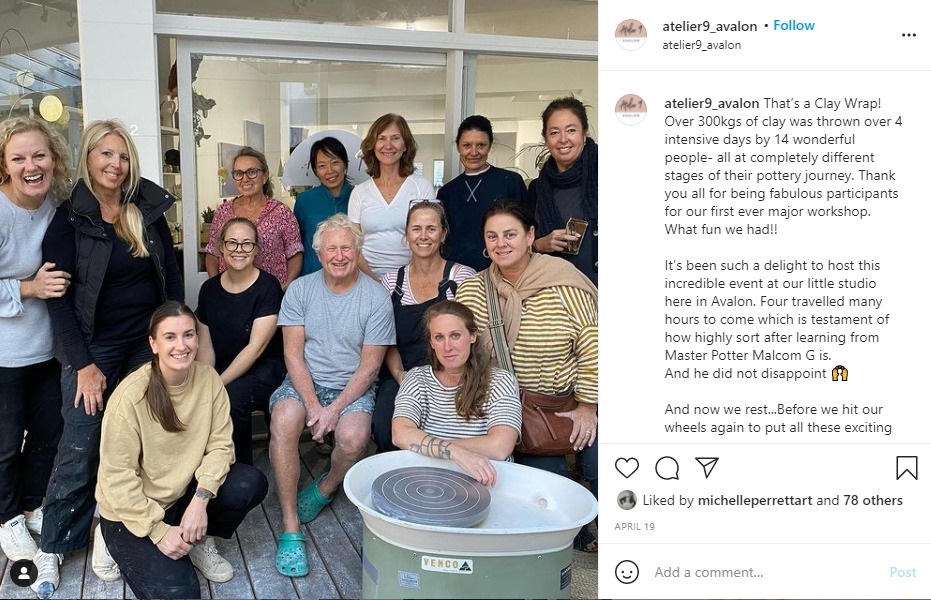
Task: Click the atelier9_avalon header profile avatar
Action: point(631,34)
